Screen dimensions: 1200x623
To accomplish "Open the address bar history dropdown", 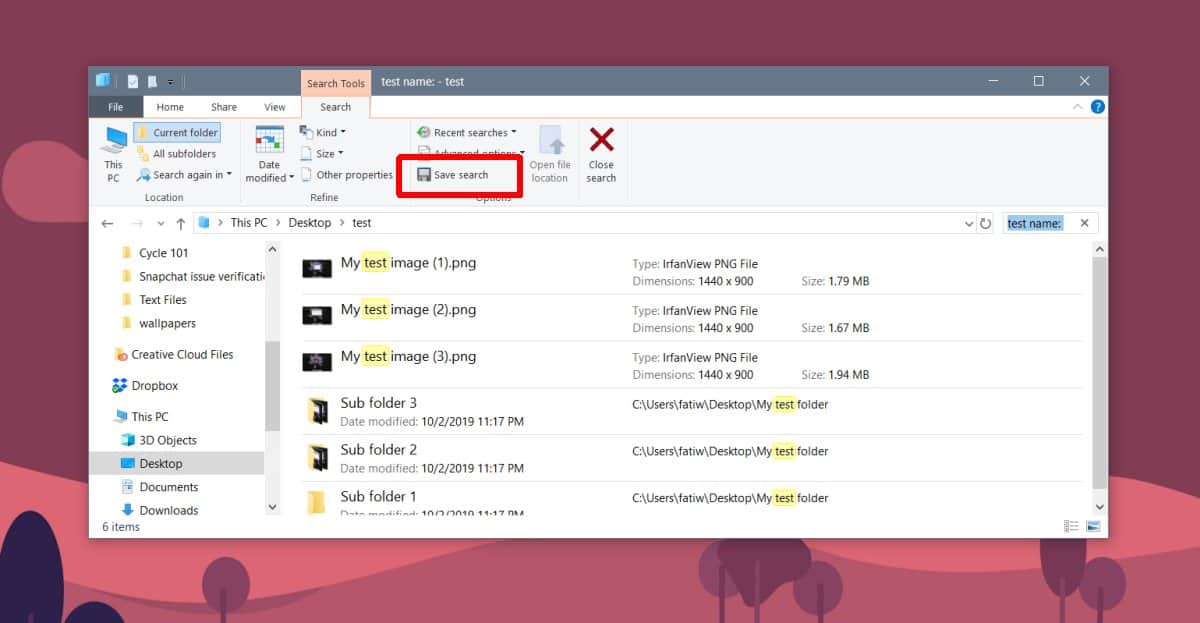I will (x=969, y=224).
